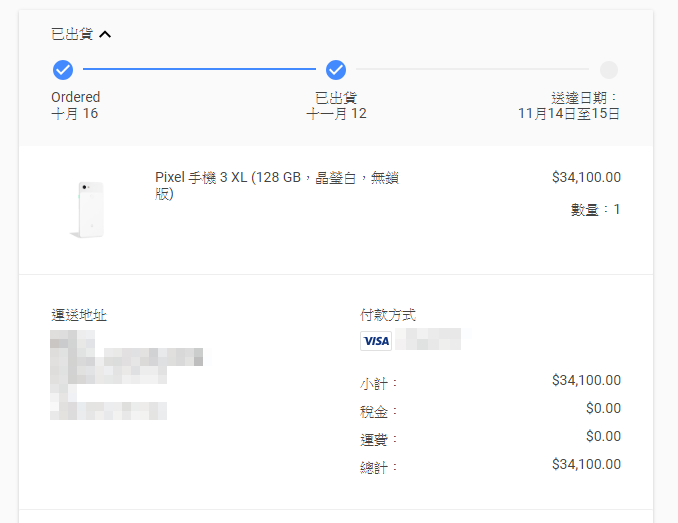Click the product price $34,100.00 beside Pixel
678x523 pixels.
click(x=586, y=177)
